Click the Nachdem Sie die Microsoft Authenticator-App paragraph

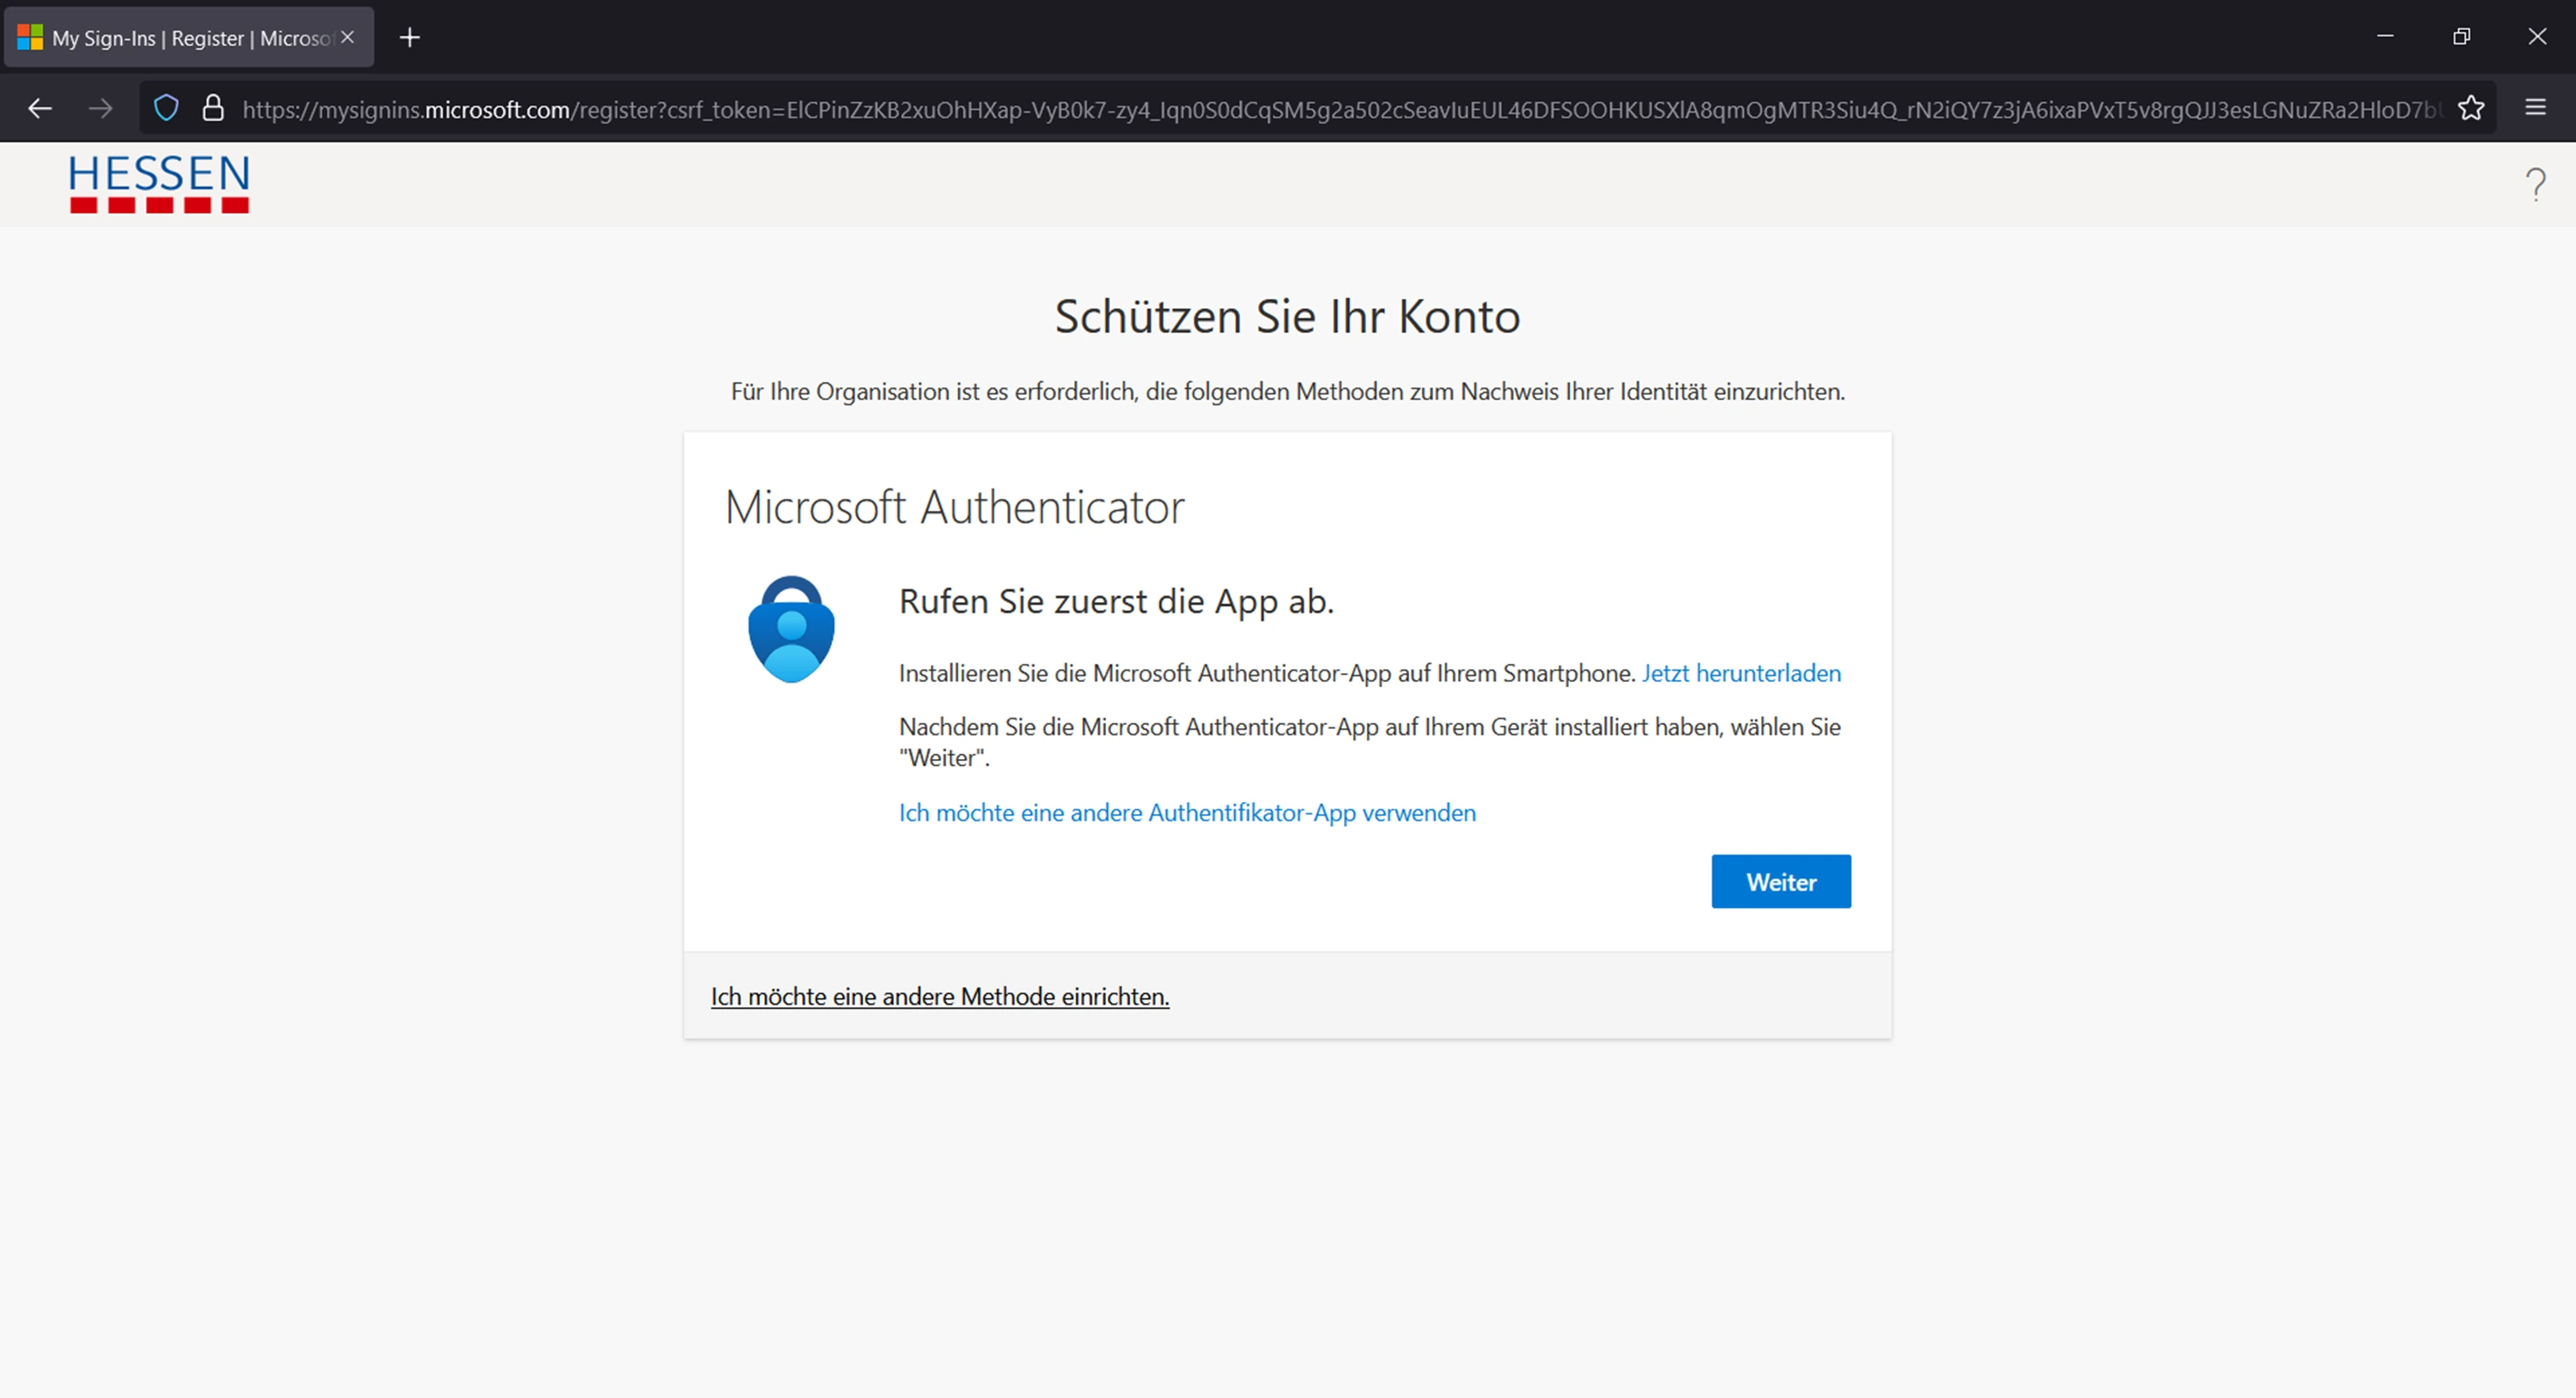click(x=1370, y=742)
